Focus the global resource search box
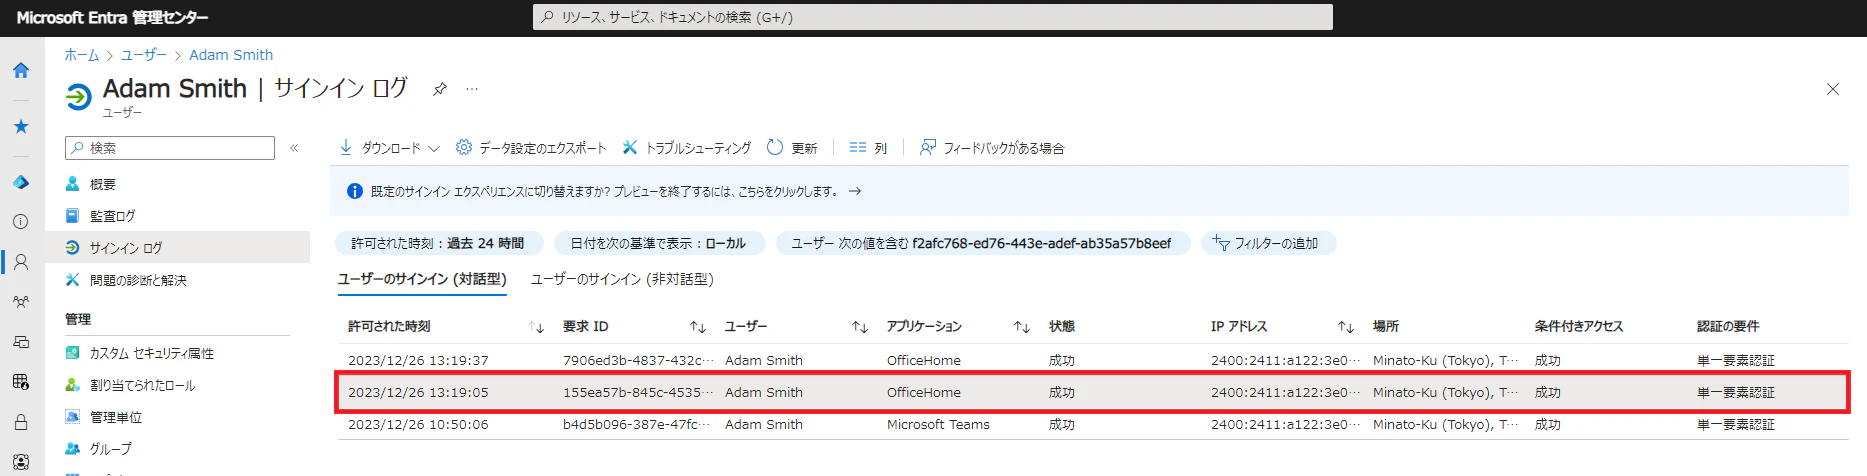The width and height of the screenshot is (1867, 476). [932, 17]
